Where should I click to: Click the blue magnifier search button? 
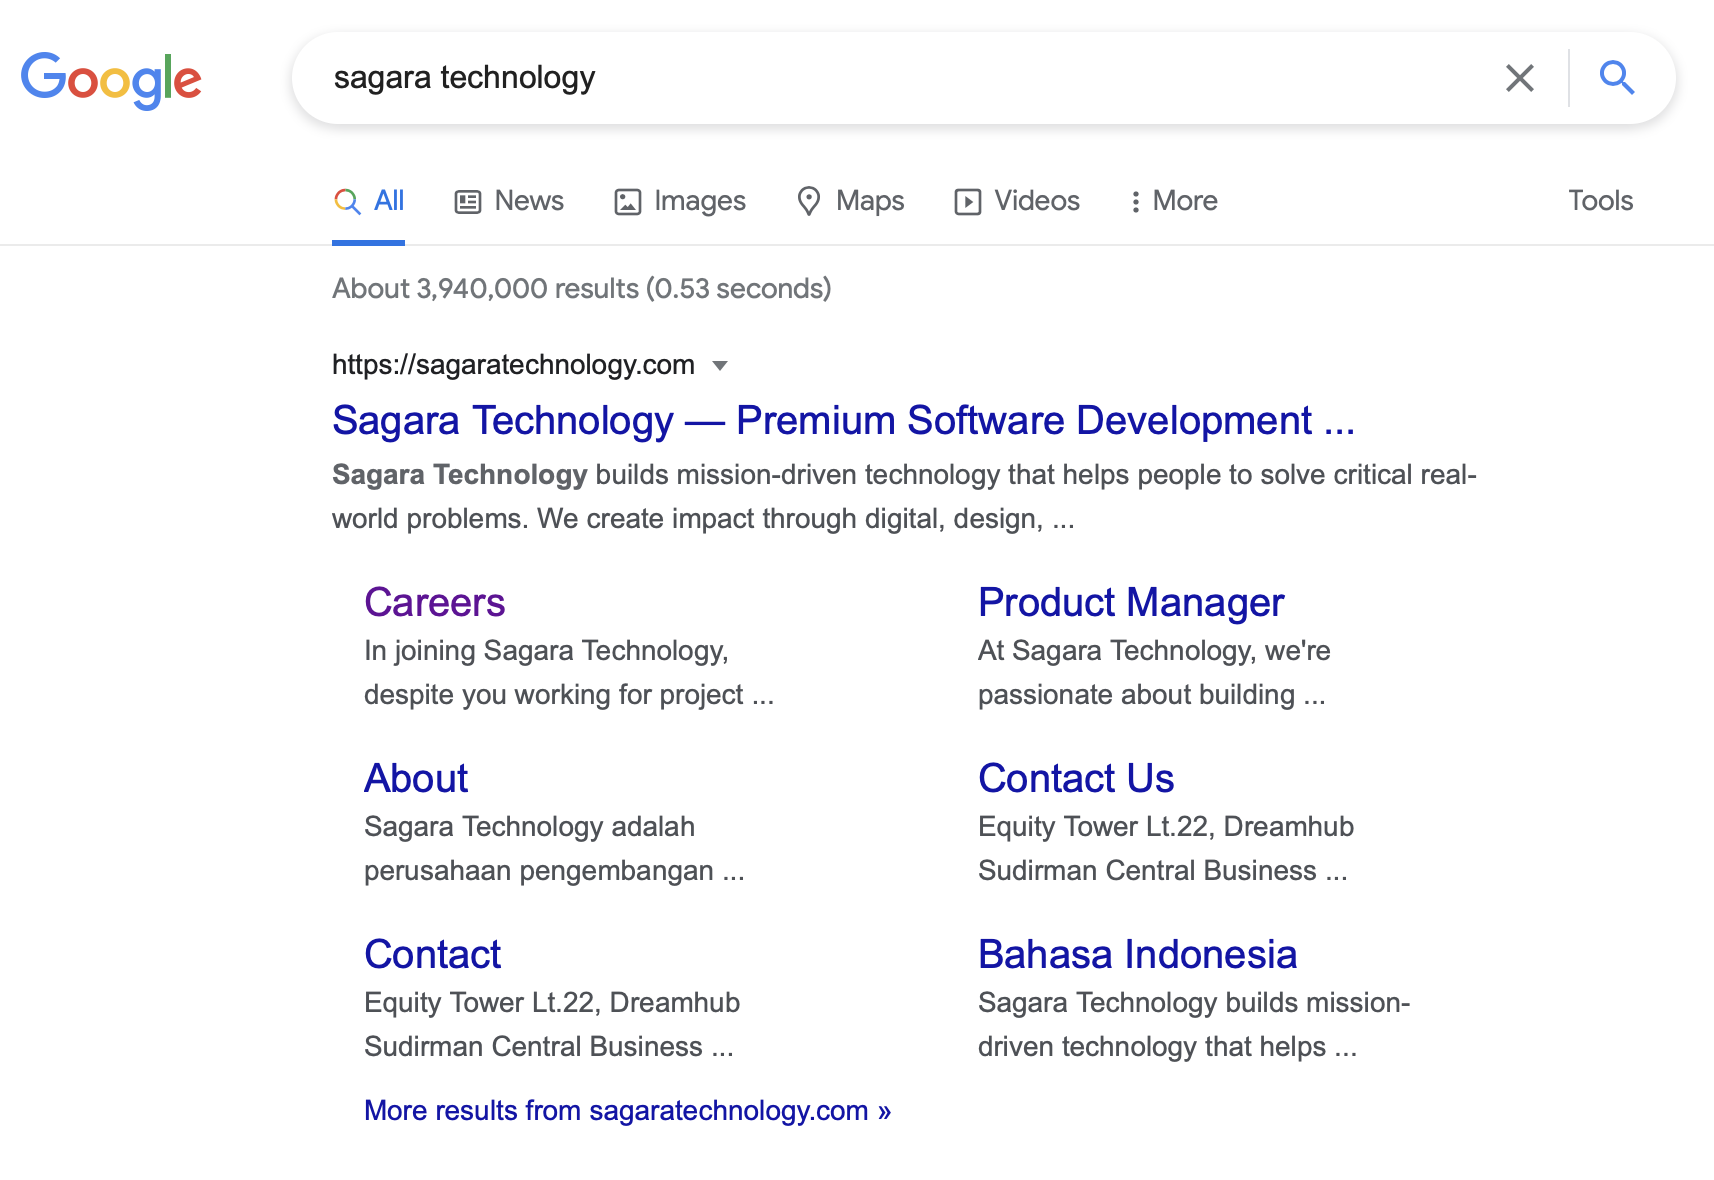[1616, 77]
